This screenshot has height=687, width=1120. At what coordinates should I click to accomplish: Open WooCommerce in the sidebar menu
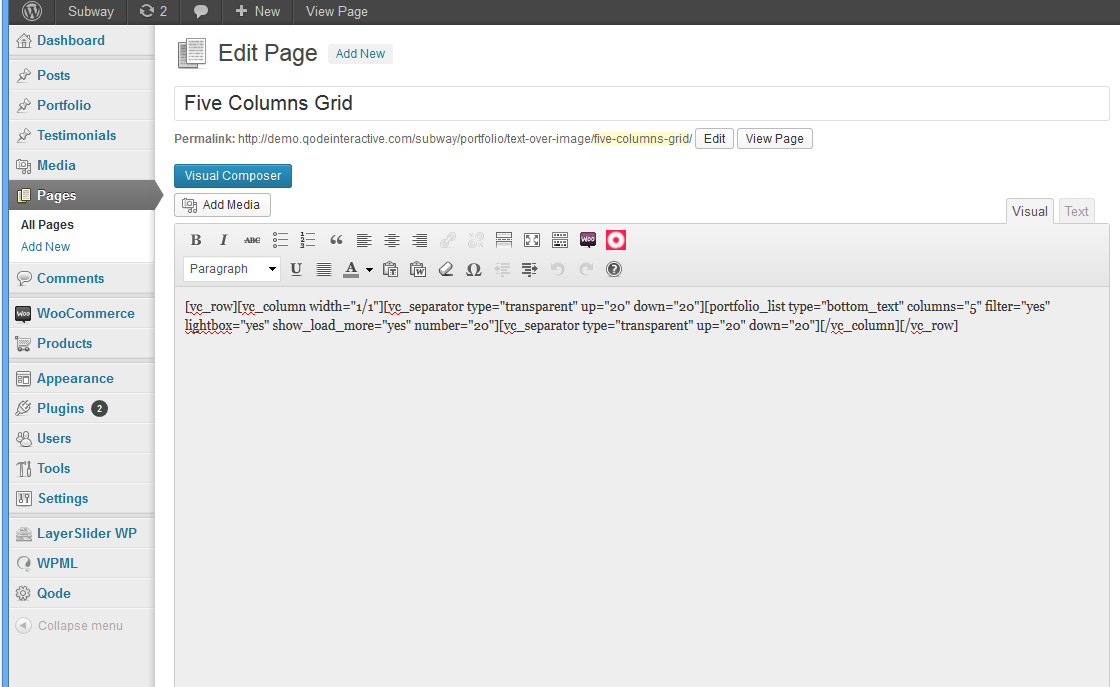coord(85,313)
